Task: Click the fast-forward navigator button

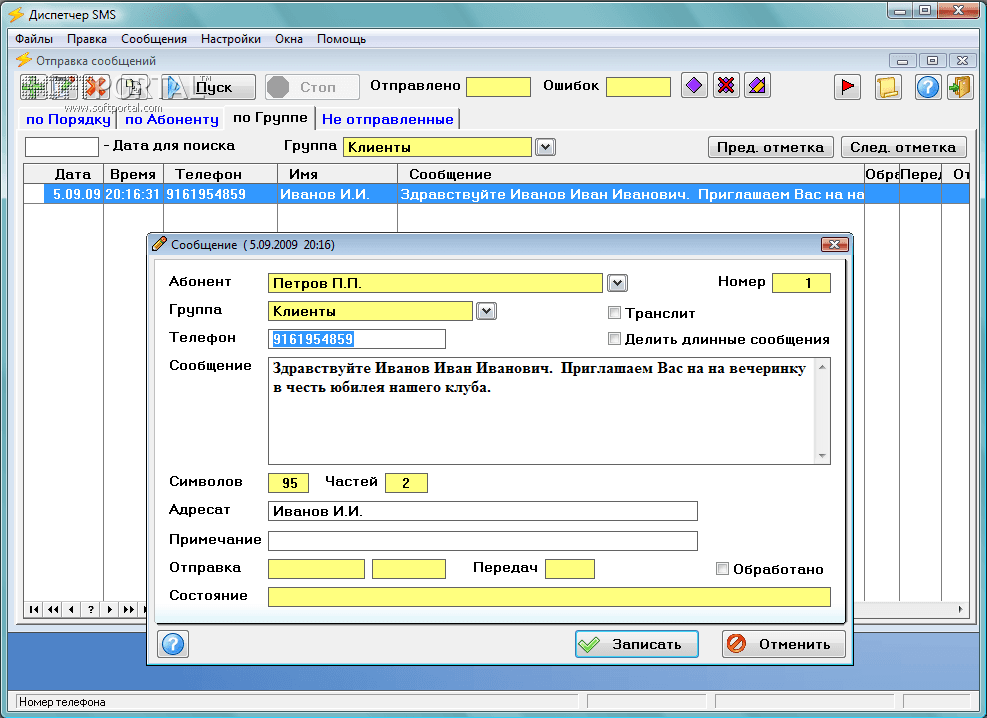Action: (128, 609)
